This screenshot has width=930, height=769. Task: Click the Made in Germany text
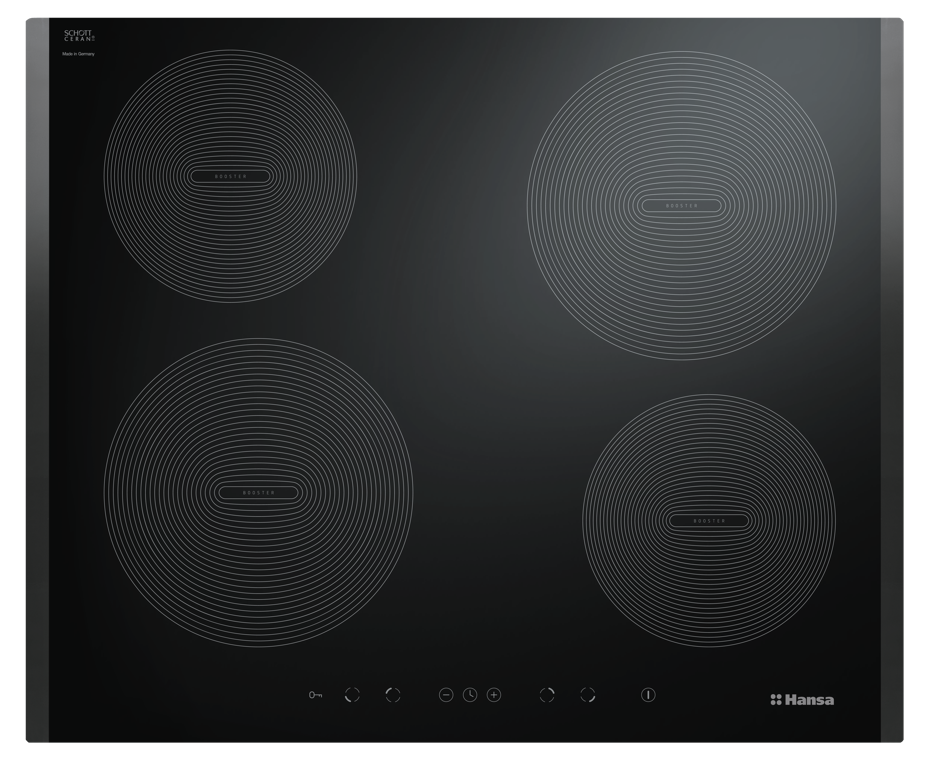[78, 53]
